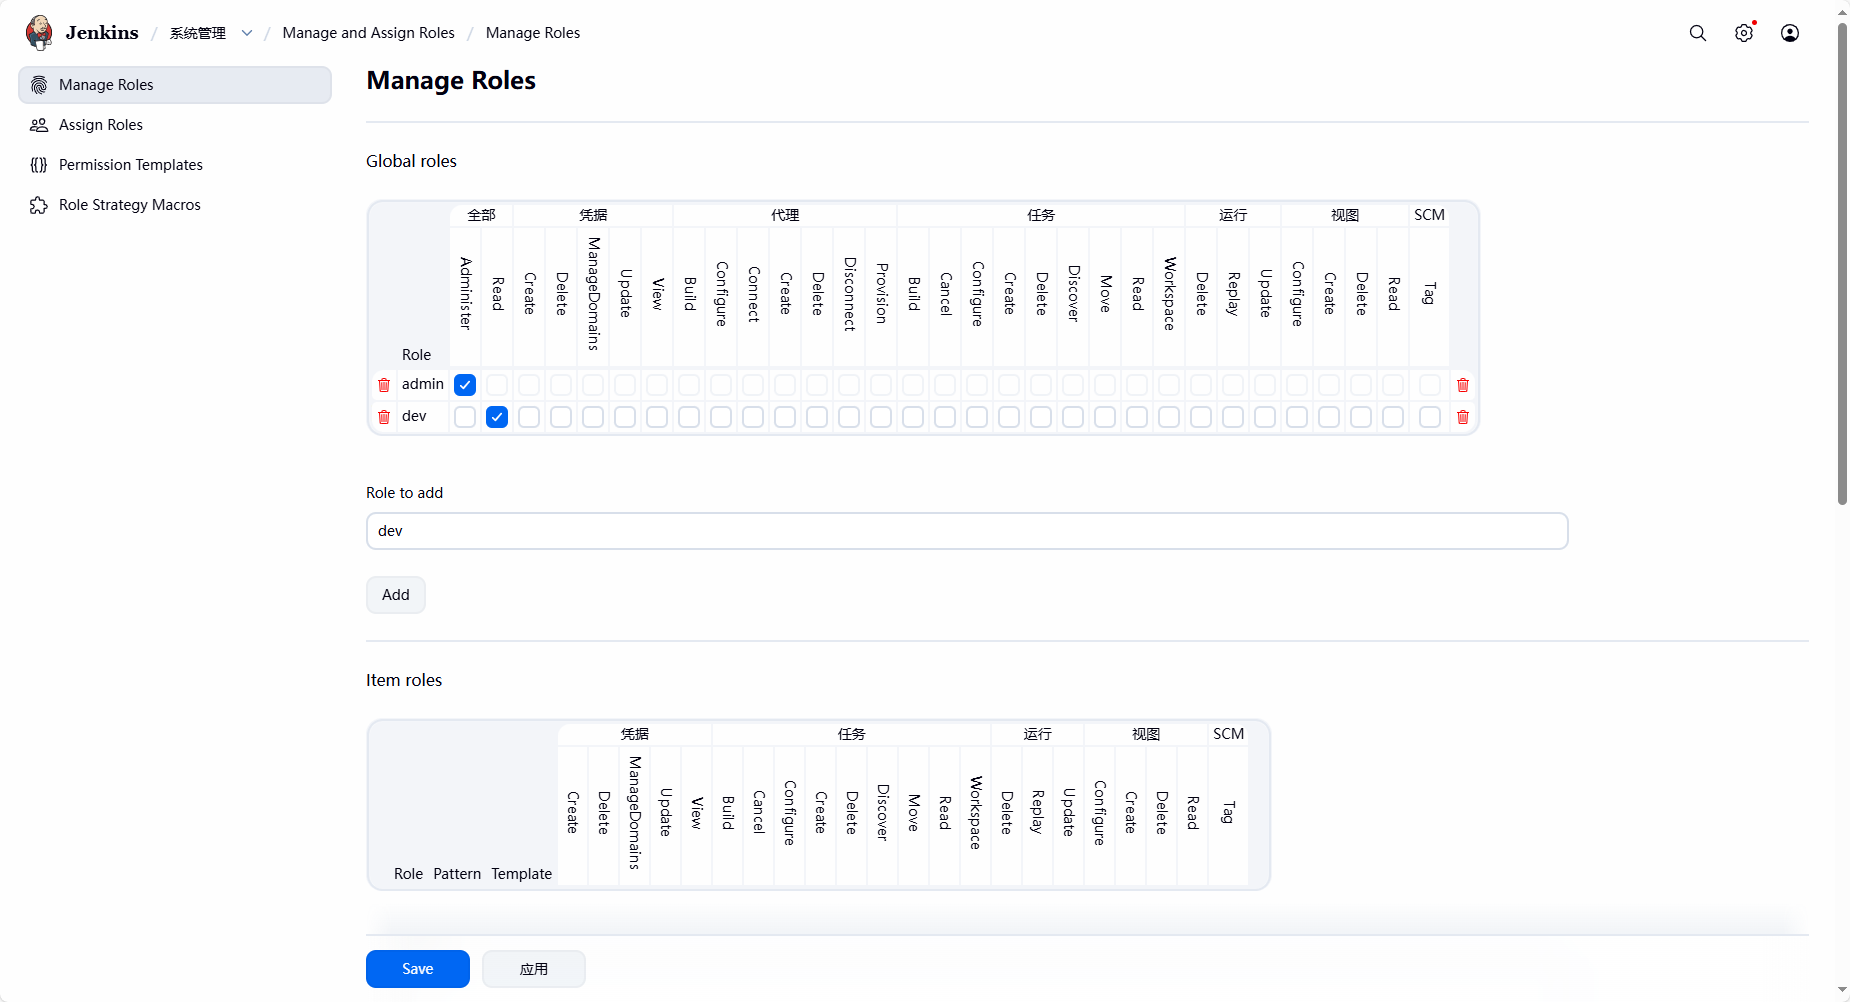Screen dimensions: 1850x1002
Task: Open the settings gear with notification dot
Action: pos(1743,33)
